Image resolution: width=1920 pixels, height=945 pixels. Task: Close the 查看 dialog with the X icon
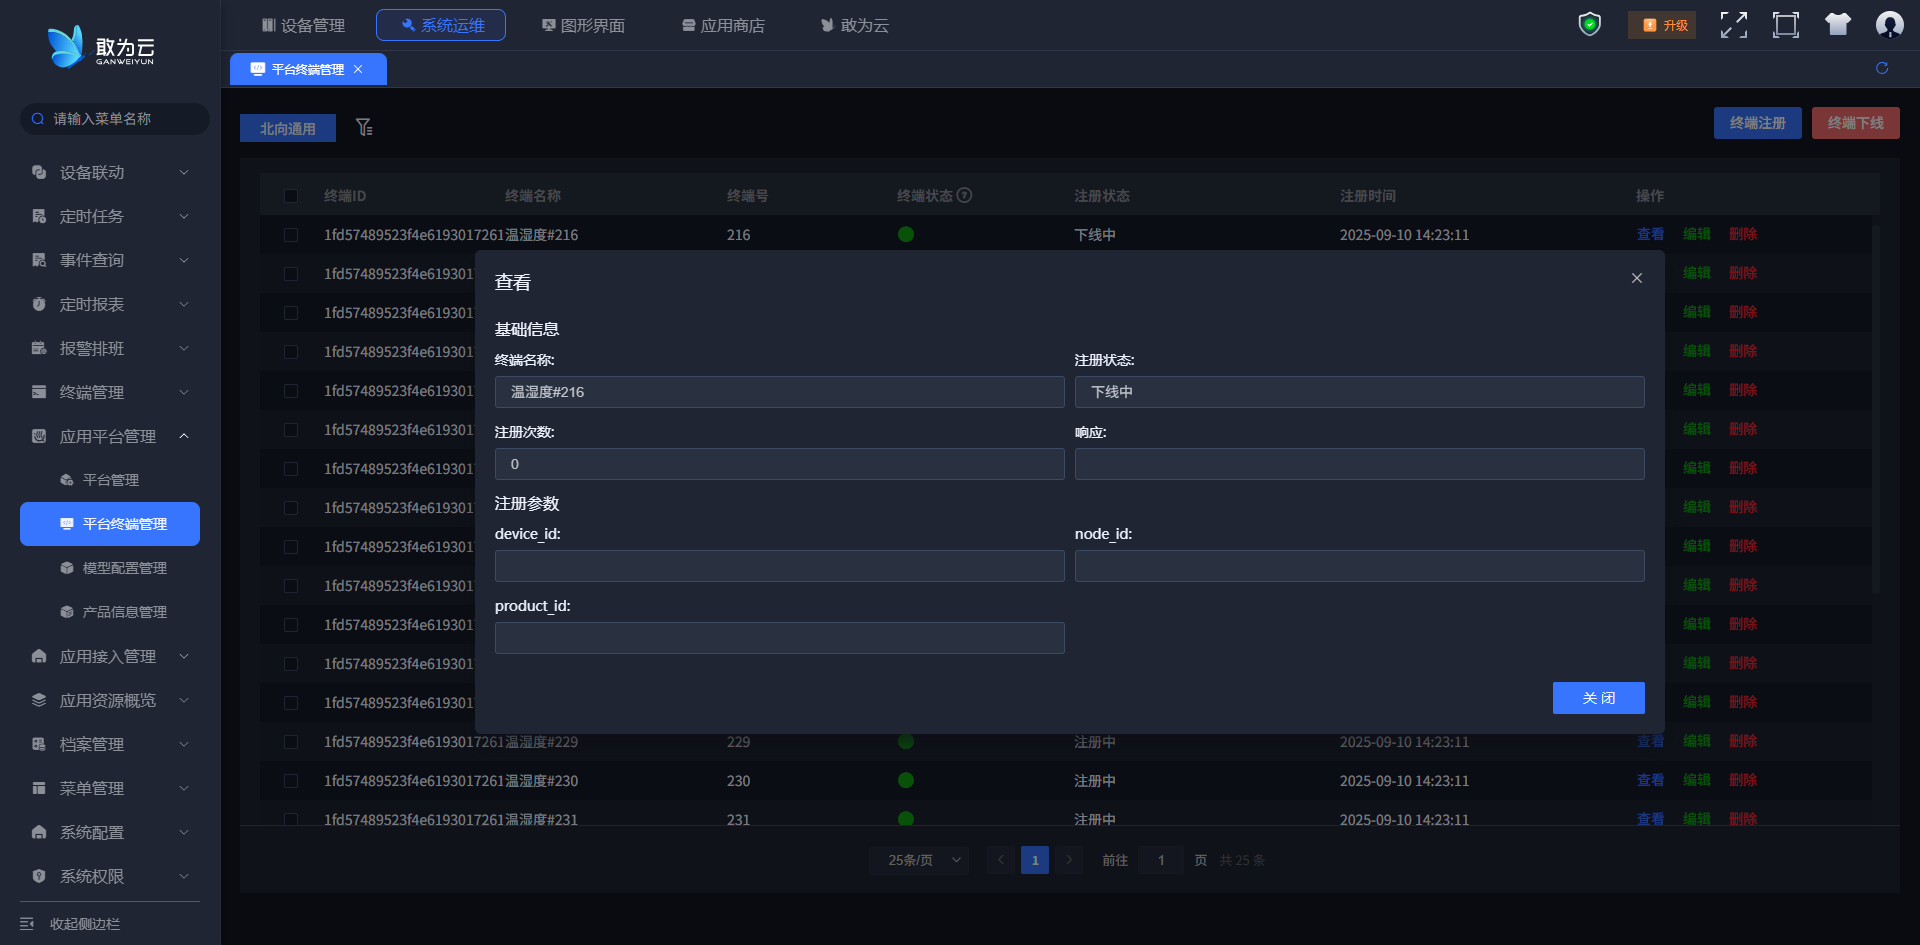tap(1637, 278)
